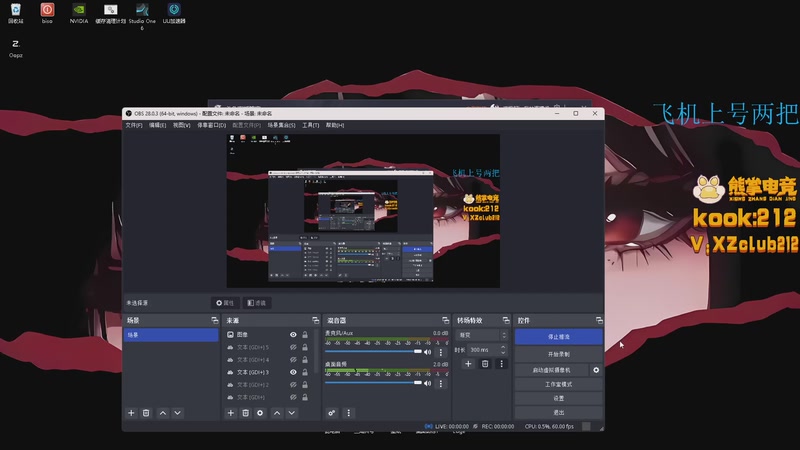This screenshot has height=450, width=800.
Task: Remove transition with trash icon
Action: [x=485, y=363]
